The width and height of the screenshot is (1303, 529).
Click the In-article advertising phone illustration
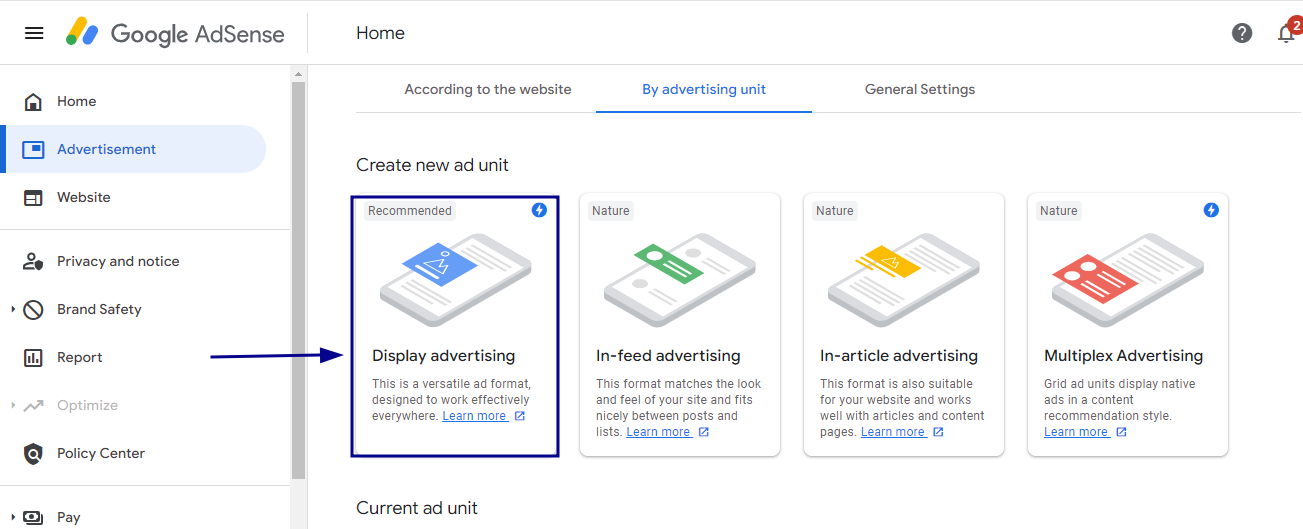(x=903, y=280)
